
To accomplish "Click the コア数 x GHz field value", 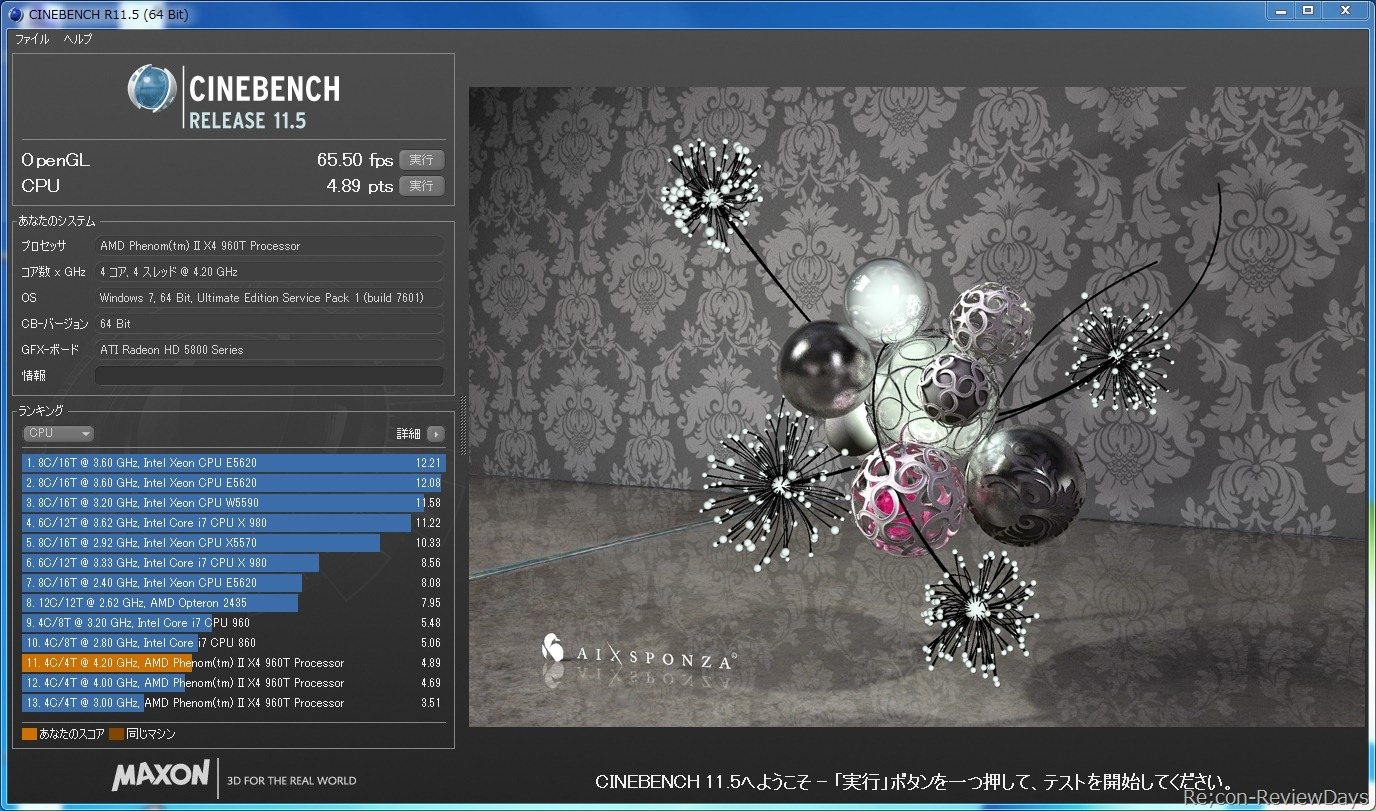I will pos(269,272).
